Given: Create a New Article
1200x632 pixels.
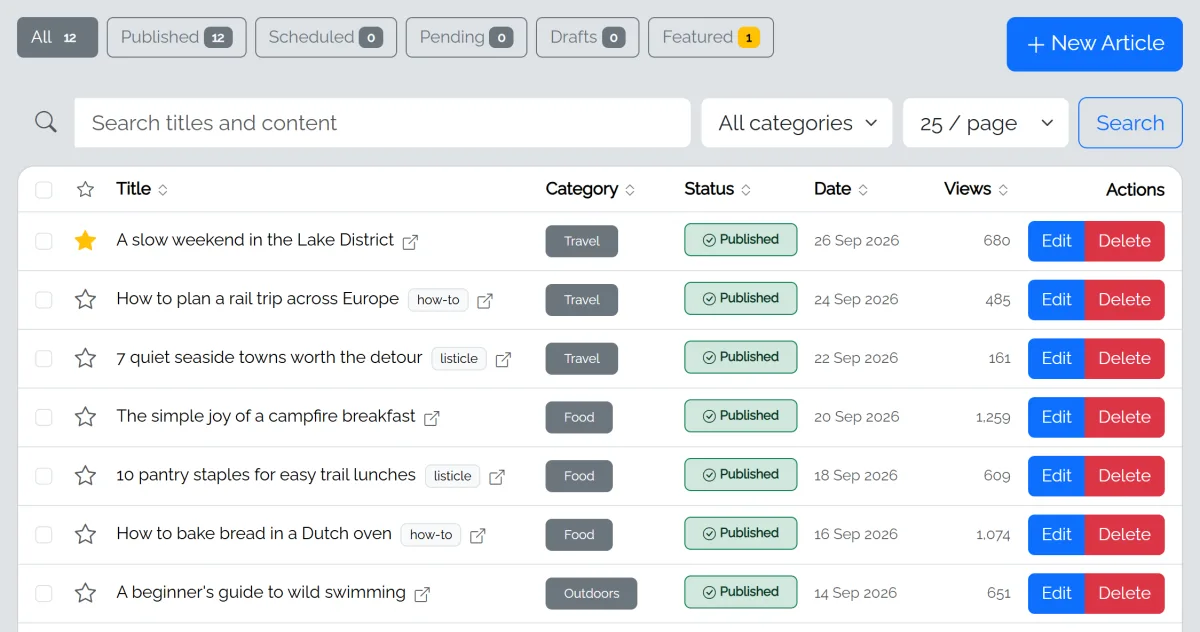Looking at the screenshot, I should 1095,44.
